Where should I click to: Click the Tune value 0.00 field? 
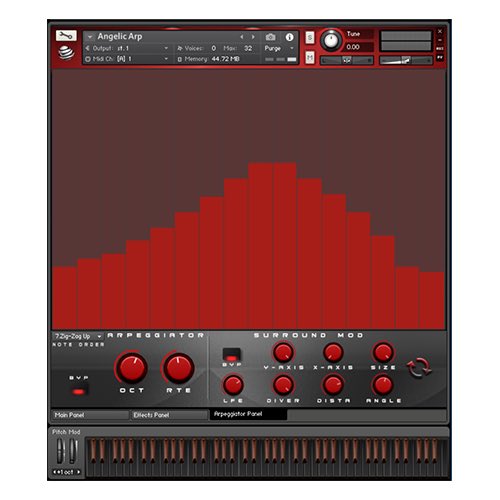tap(358, 47)
